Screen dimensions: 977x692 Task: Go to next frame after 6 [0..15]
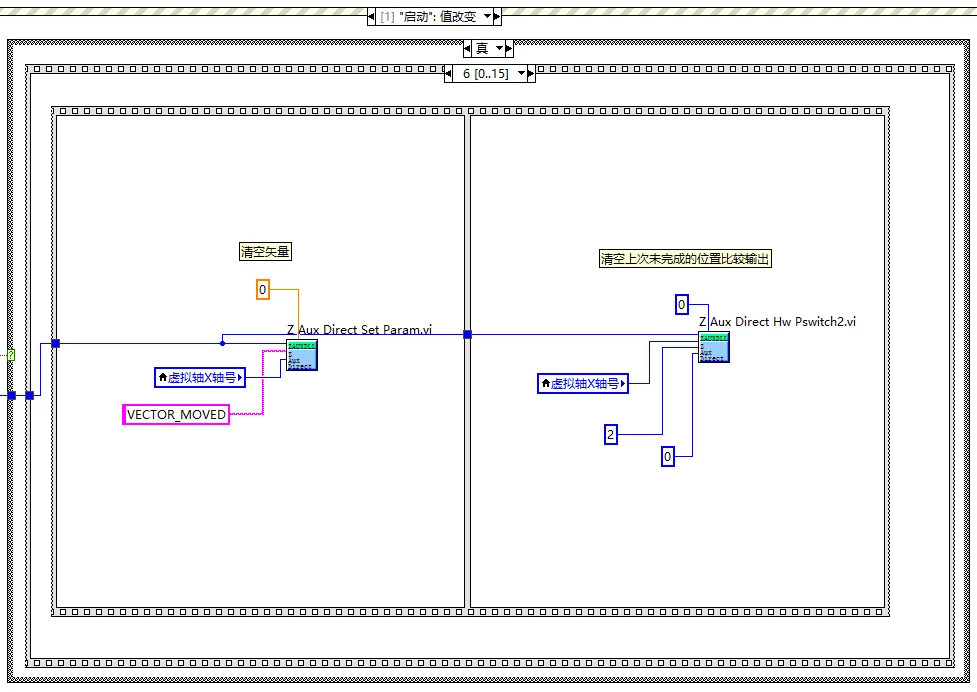531,73
